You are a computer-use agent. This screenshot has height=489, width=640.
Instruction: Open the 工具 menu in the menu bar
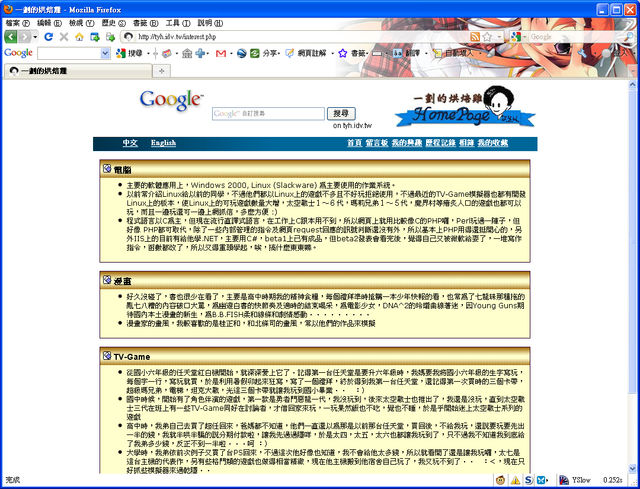[173, 21]
